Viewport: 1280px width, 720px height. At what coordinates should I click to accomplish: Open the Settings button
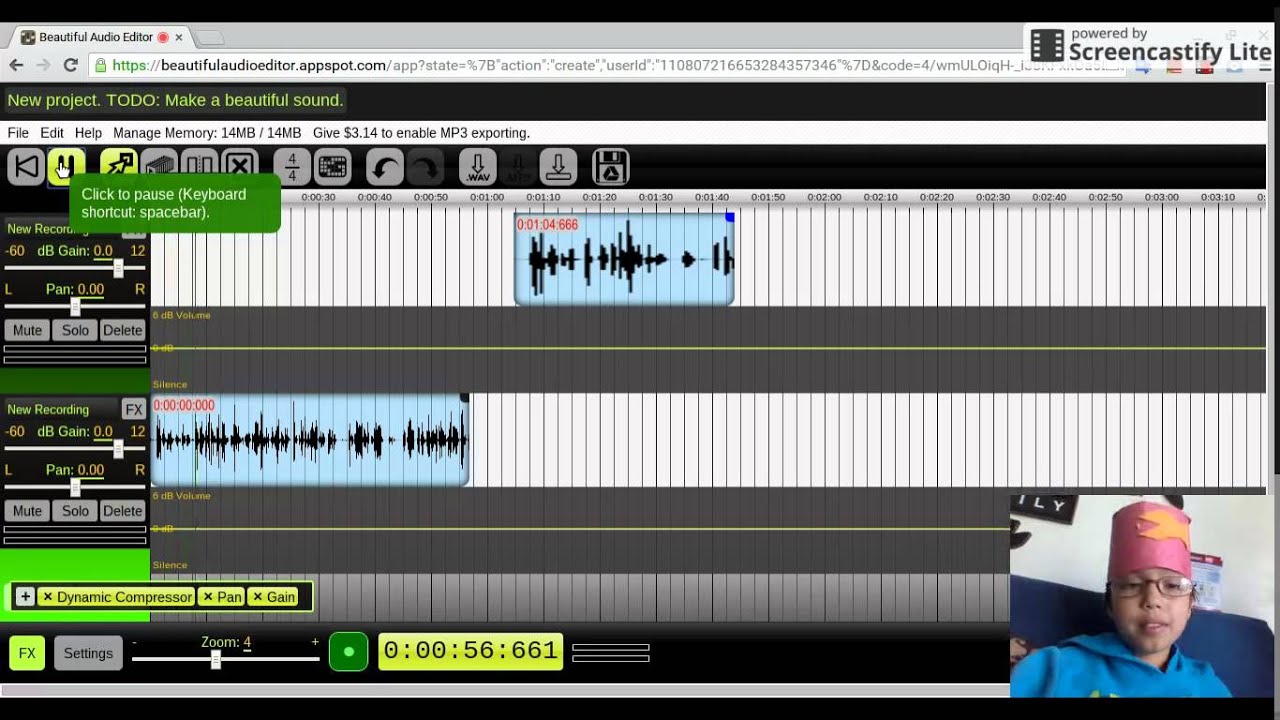tap(88, 653)
